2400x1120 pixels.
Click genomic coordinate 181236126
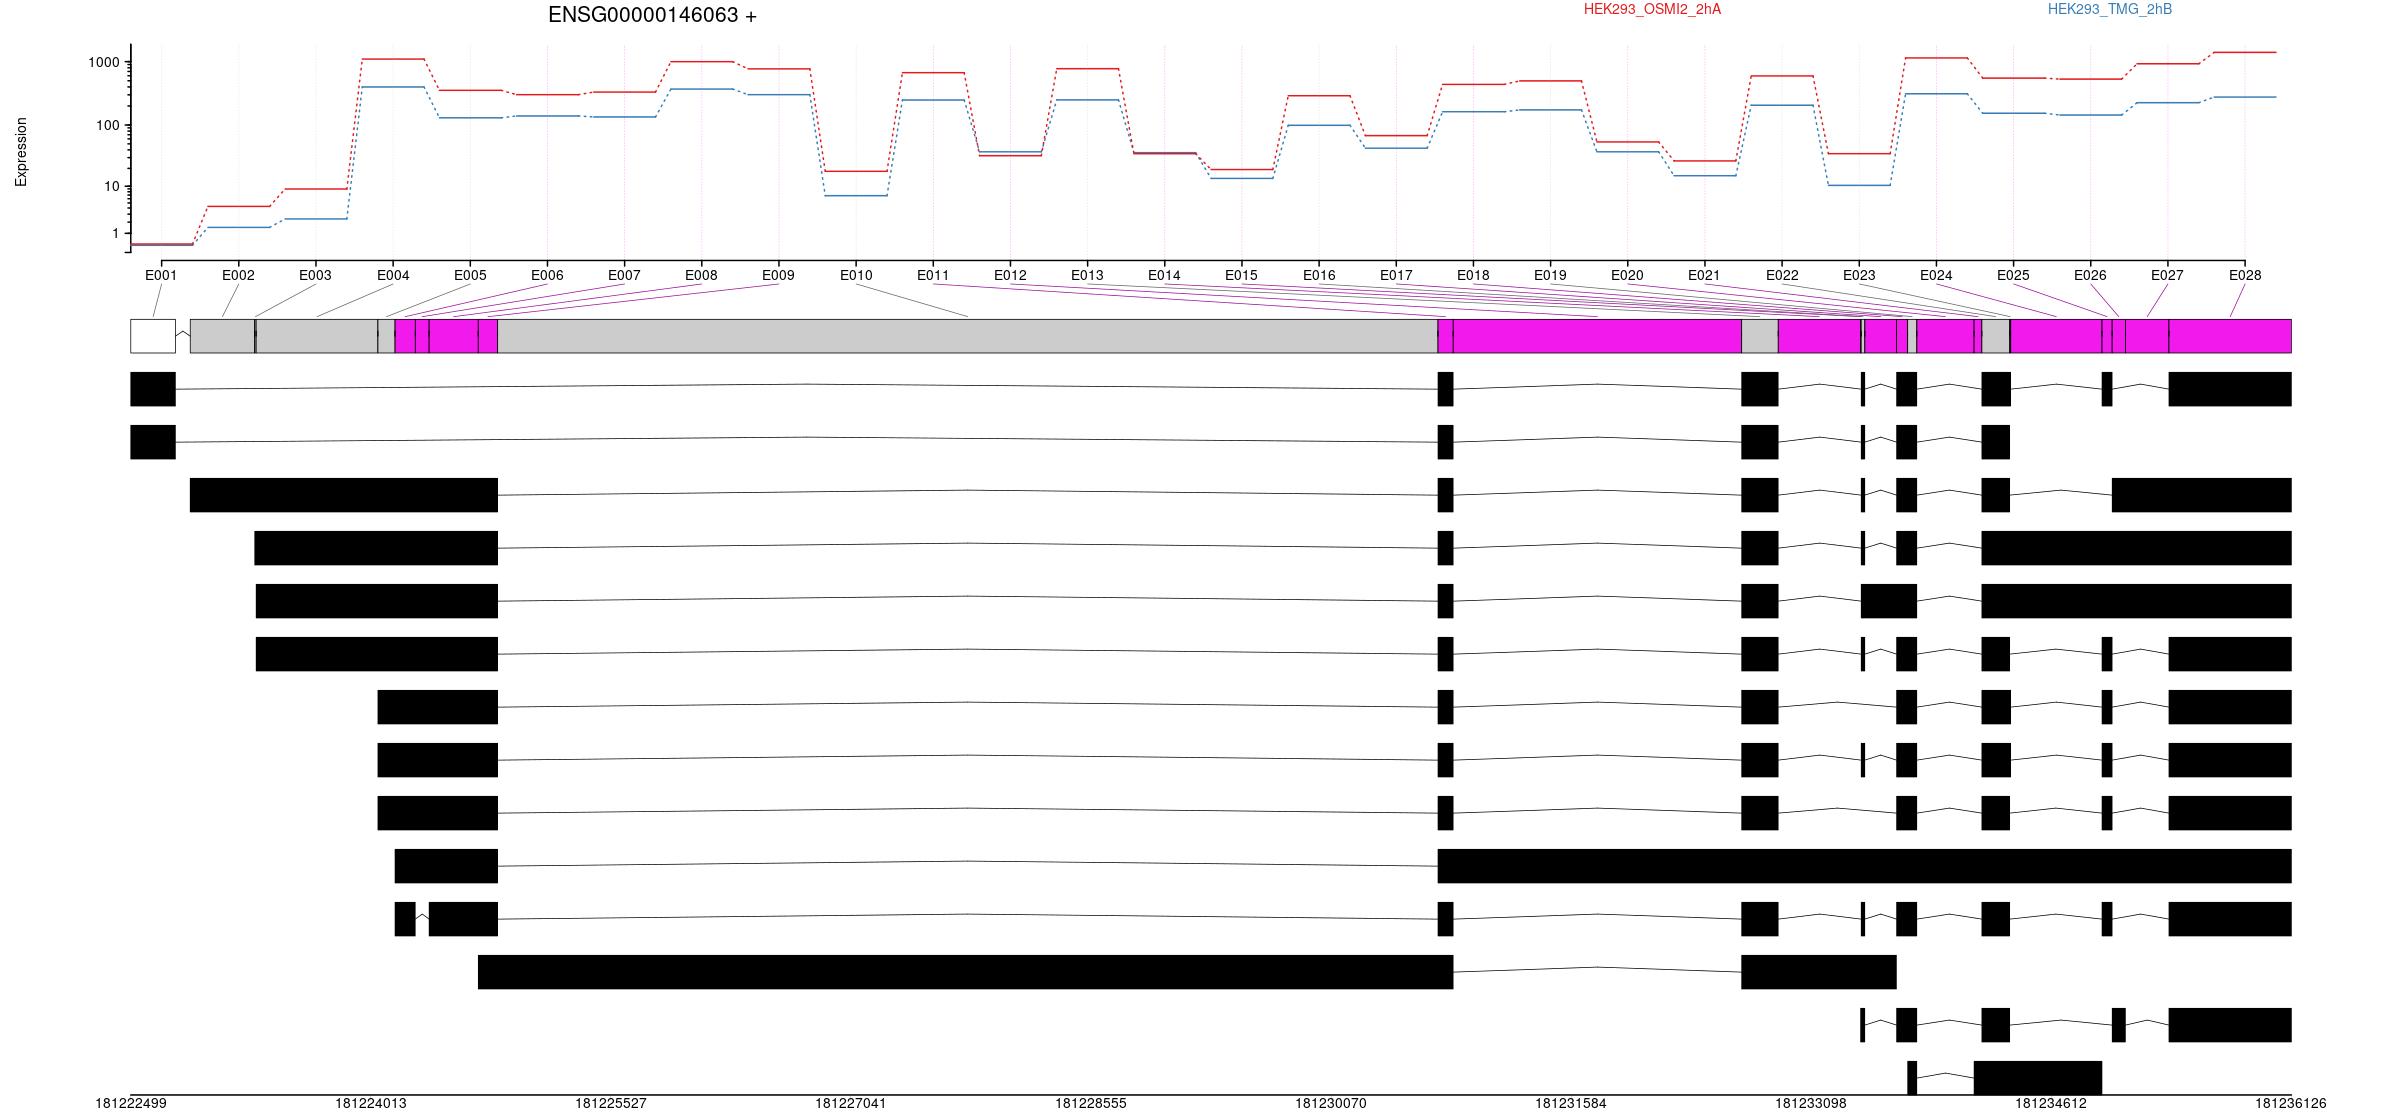click(2291, 1104)
